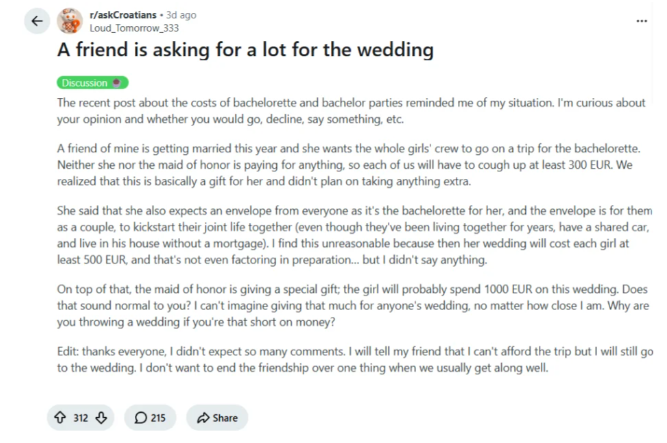Viewport: 667px width, 443px height.
Task: Click the 312 vote count number
Action: point(81,418)
